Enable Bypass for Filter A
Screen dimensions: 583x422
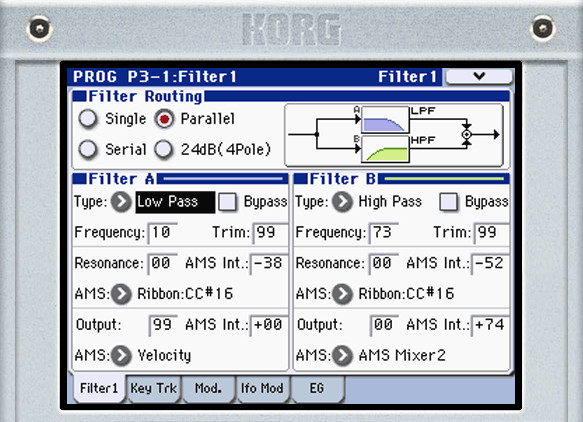(228, 202)
